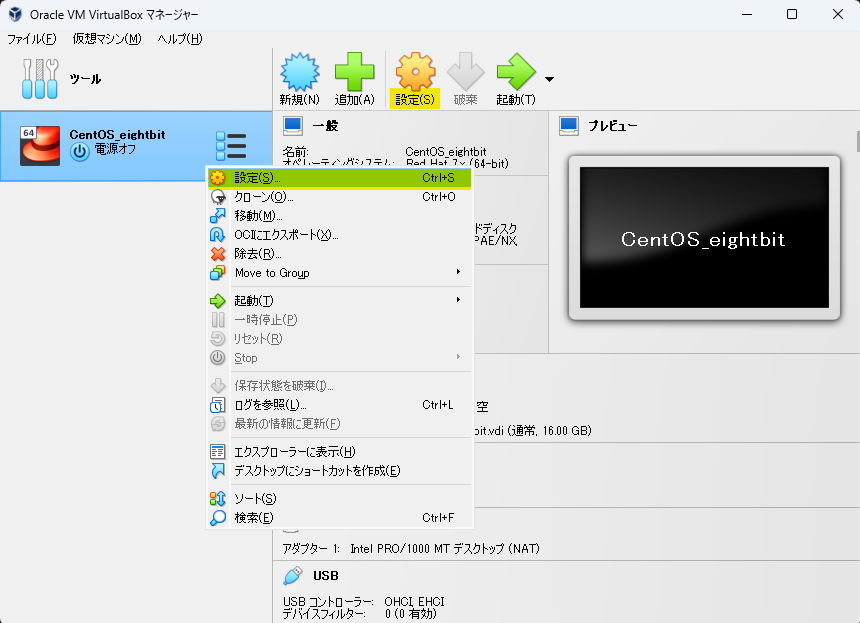Choose クローン(O)... in the context menu

tap(340, 197)
